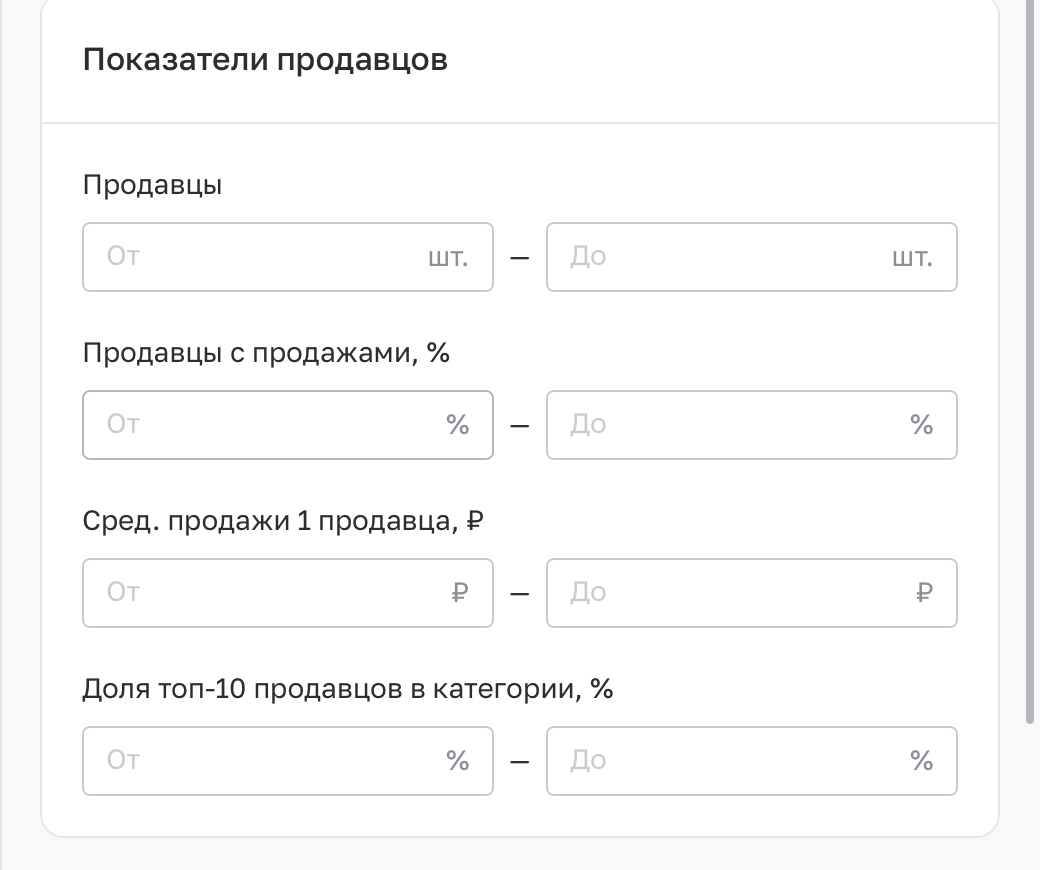This screenshot has width=1040, height=870.
Task: Click the % symbol in Продавцы с продажами "От" field
Action: (458, 424)
